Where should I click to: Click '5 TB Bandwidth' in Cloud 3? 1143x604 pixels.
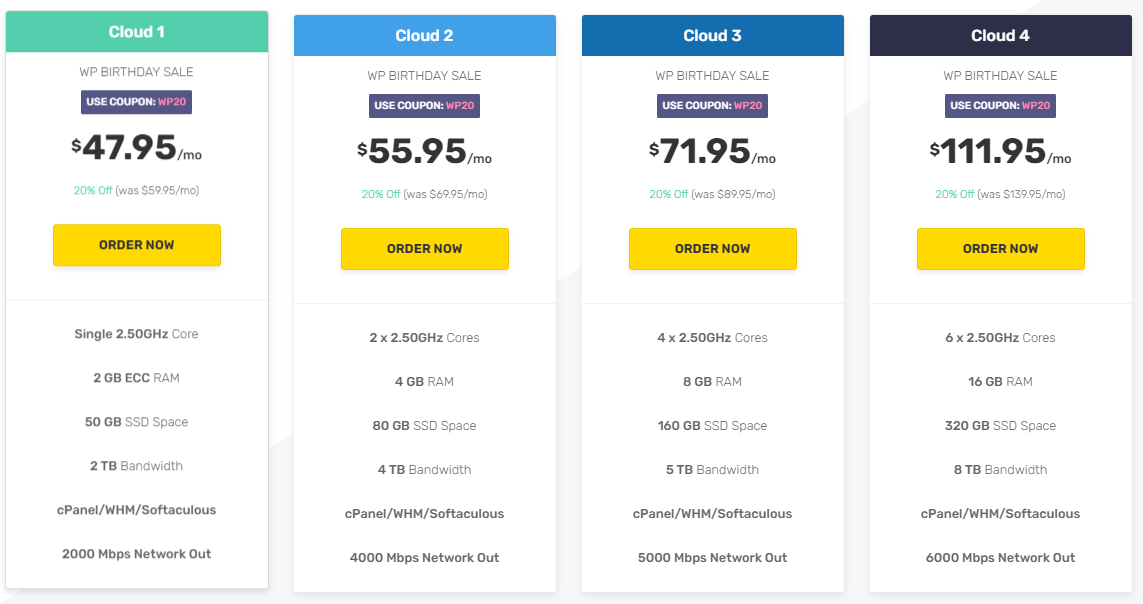click(x=712, y=470)
